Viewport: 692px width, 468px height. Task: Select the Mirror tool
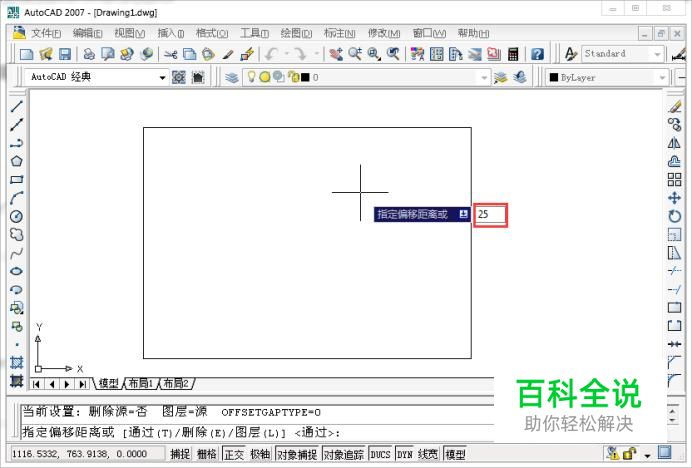674,143
